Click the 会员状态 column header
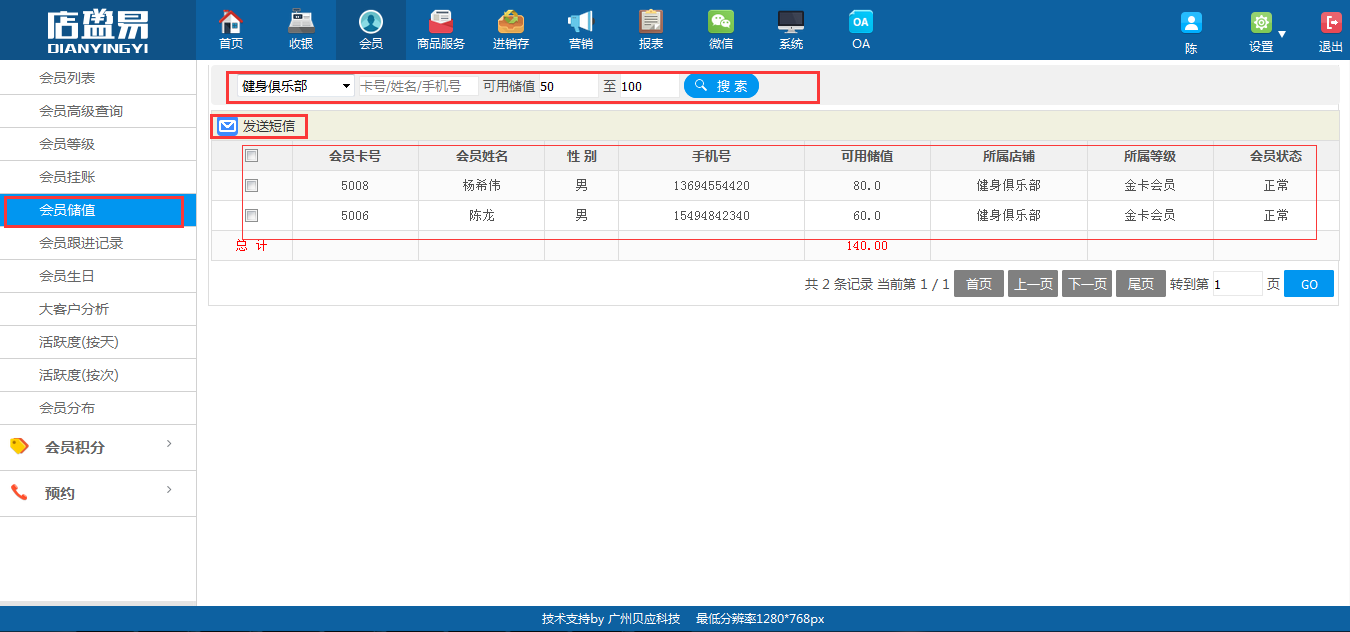This screenshot has width=1350, height=632. tap(1276, 156)
